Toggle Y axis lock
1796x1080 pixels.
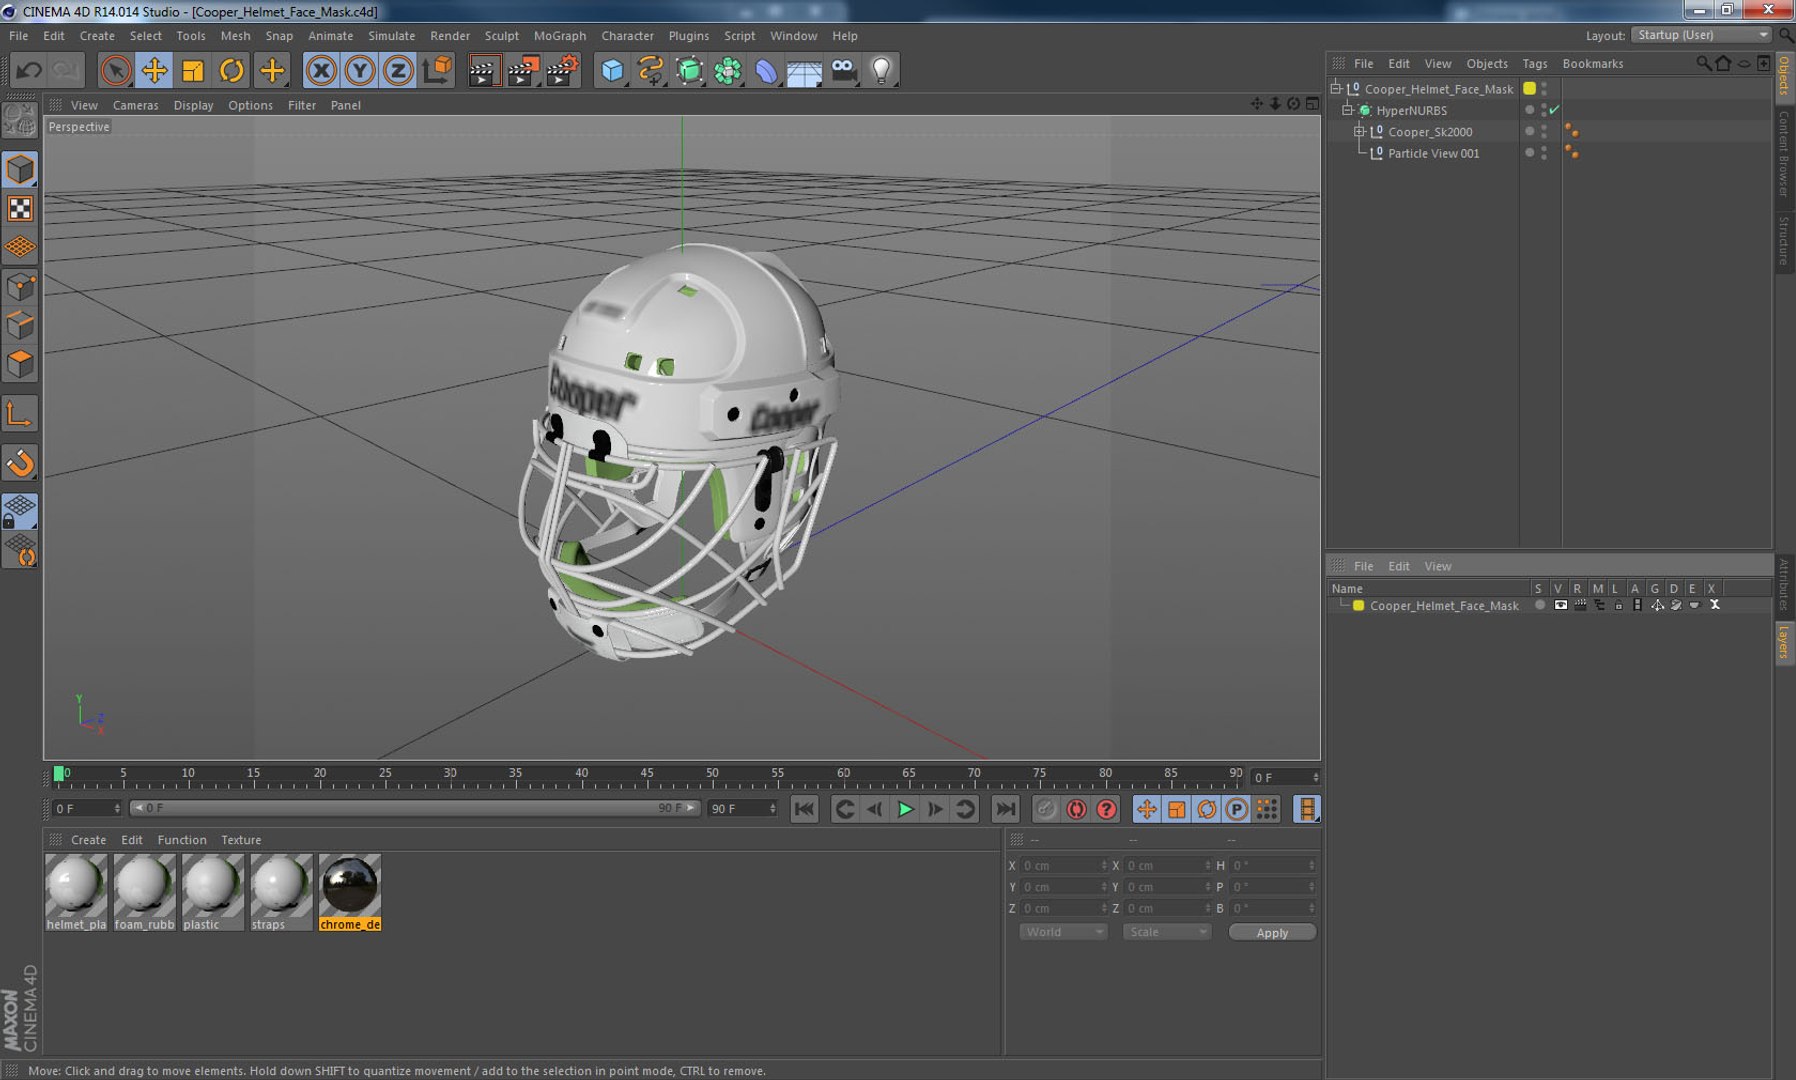[360, 70]
